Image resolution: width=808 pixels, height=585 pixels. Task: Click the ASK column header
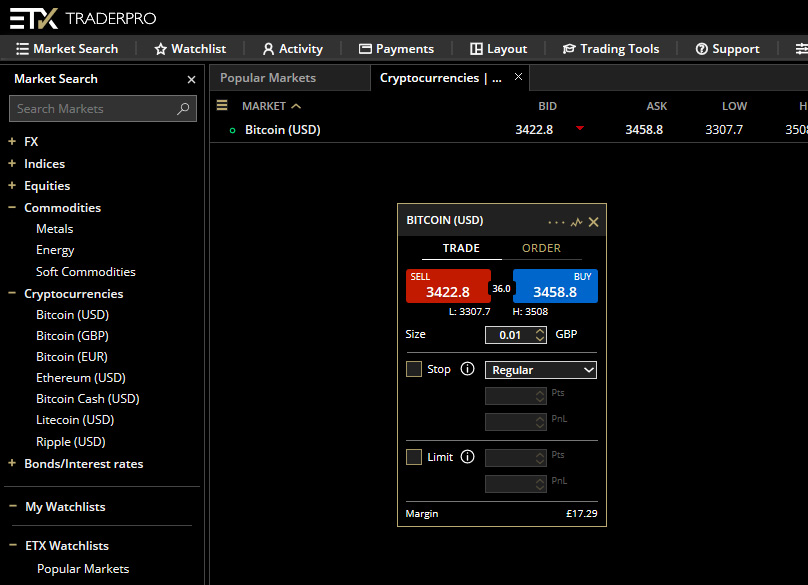(656, 106)
